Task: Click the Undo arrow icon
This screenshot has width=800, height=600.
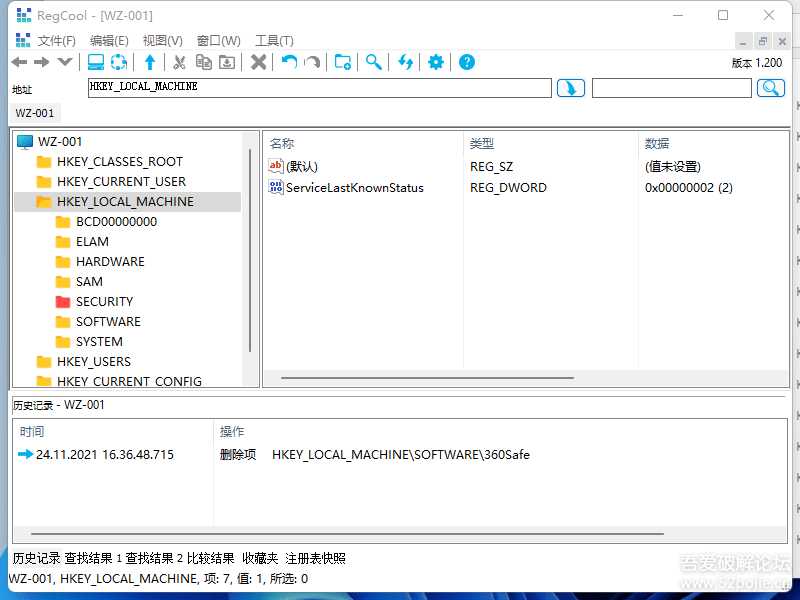Action: point(290,62)
